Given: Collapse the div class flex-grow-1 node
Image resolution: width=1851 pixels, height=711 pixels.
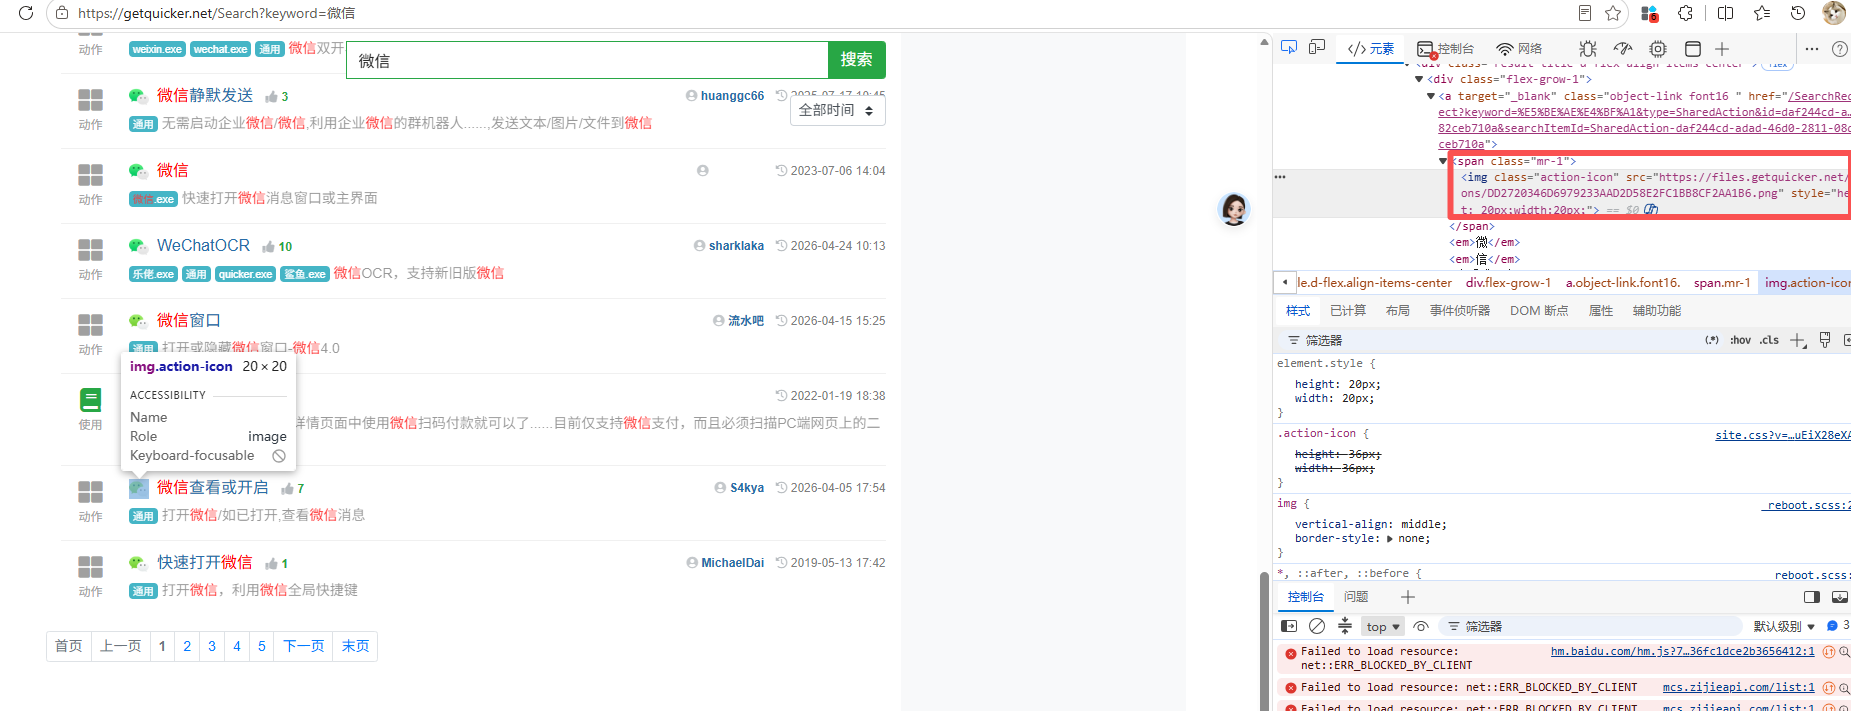Looking at the screenshot, I should pyautogui.click(x=1419, y=79).
